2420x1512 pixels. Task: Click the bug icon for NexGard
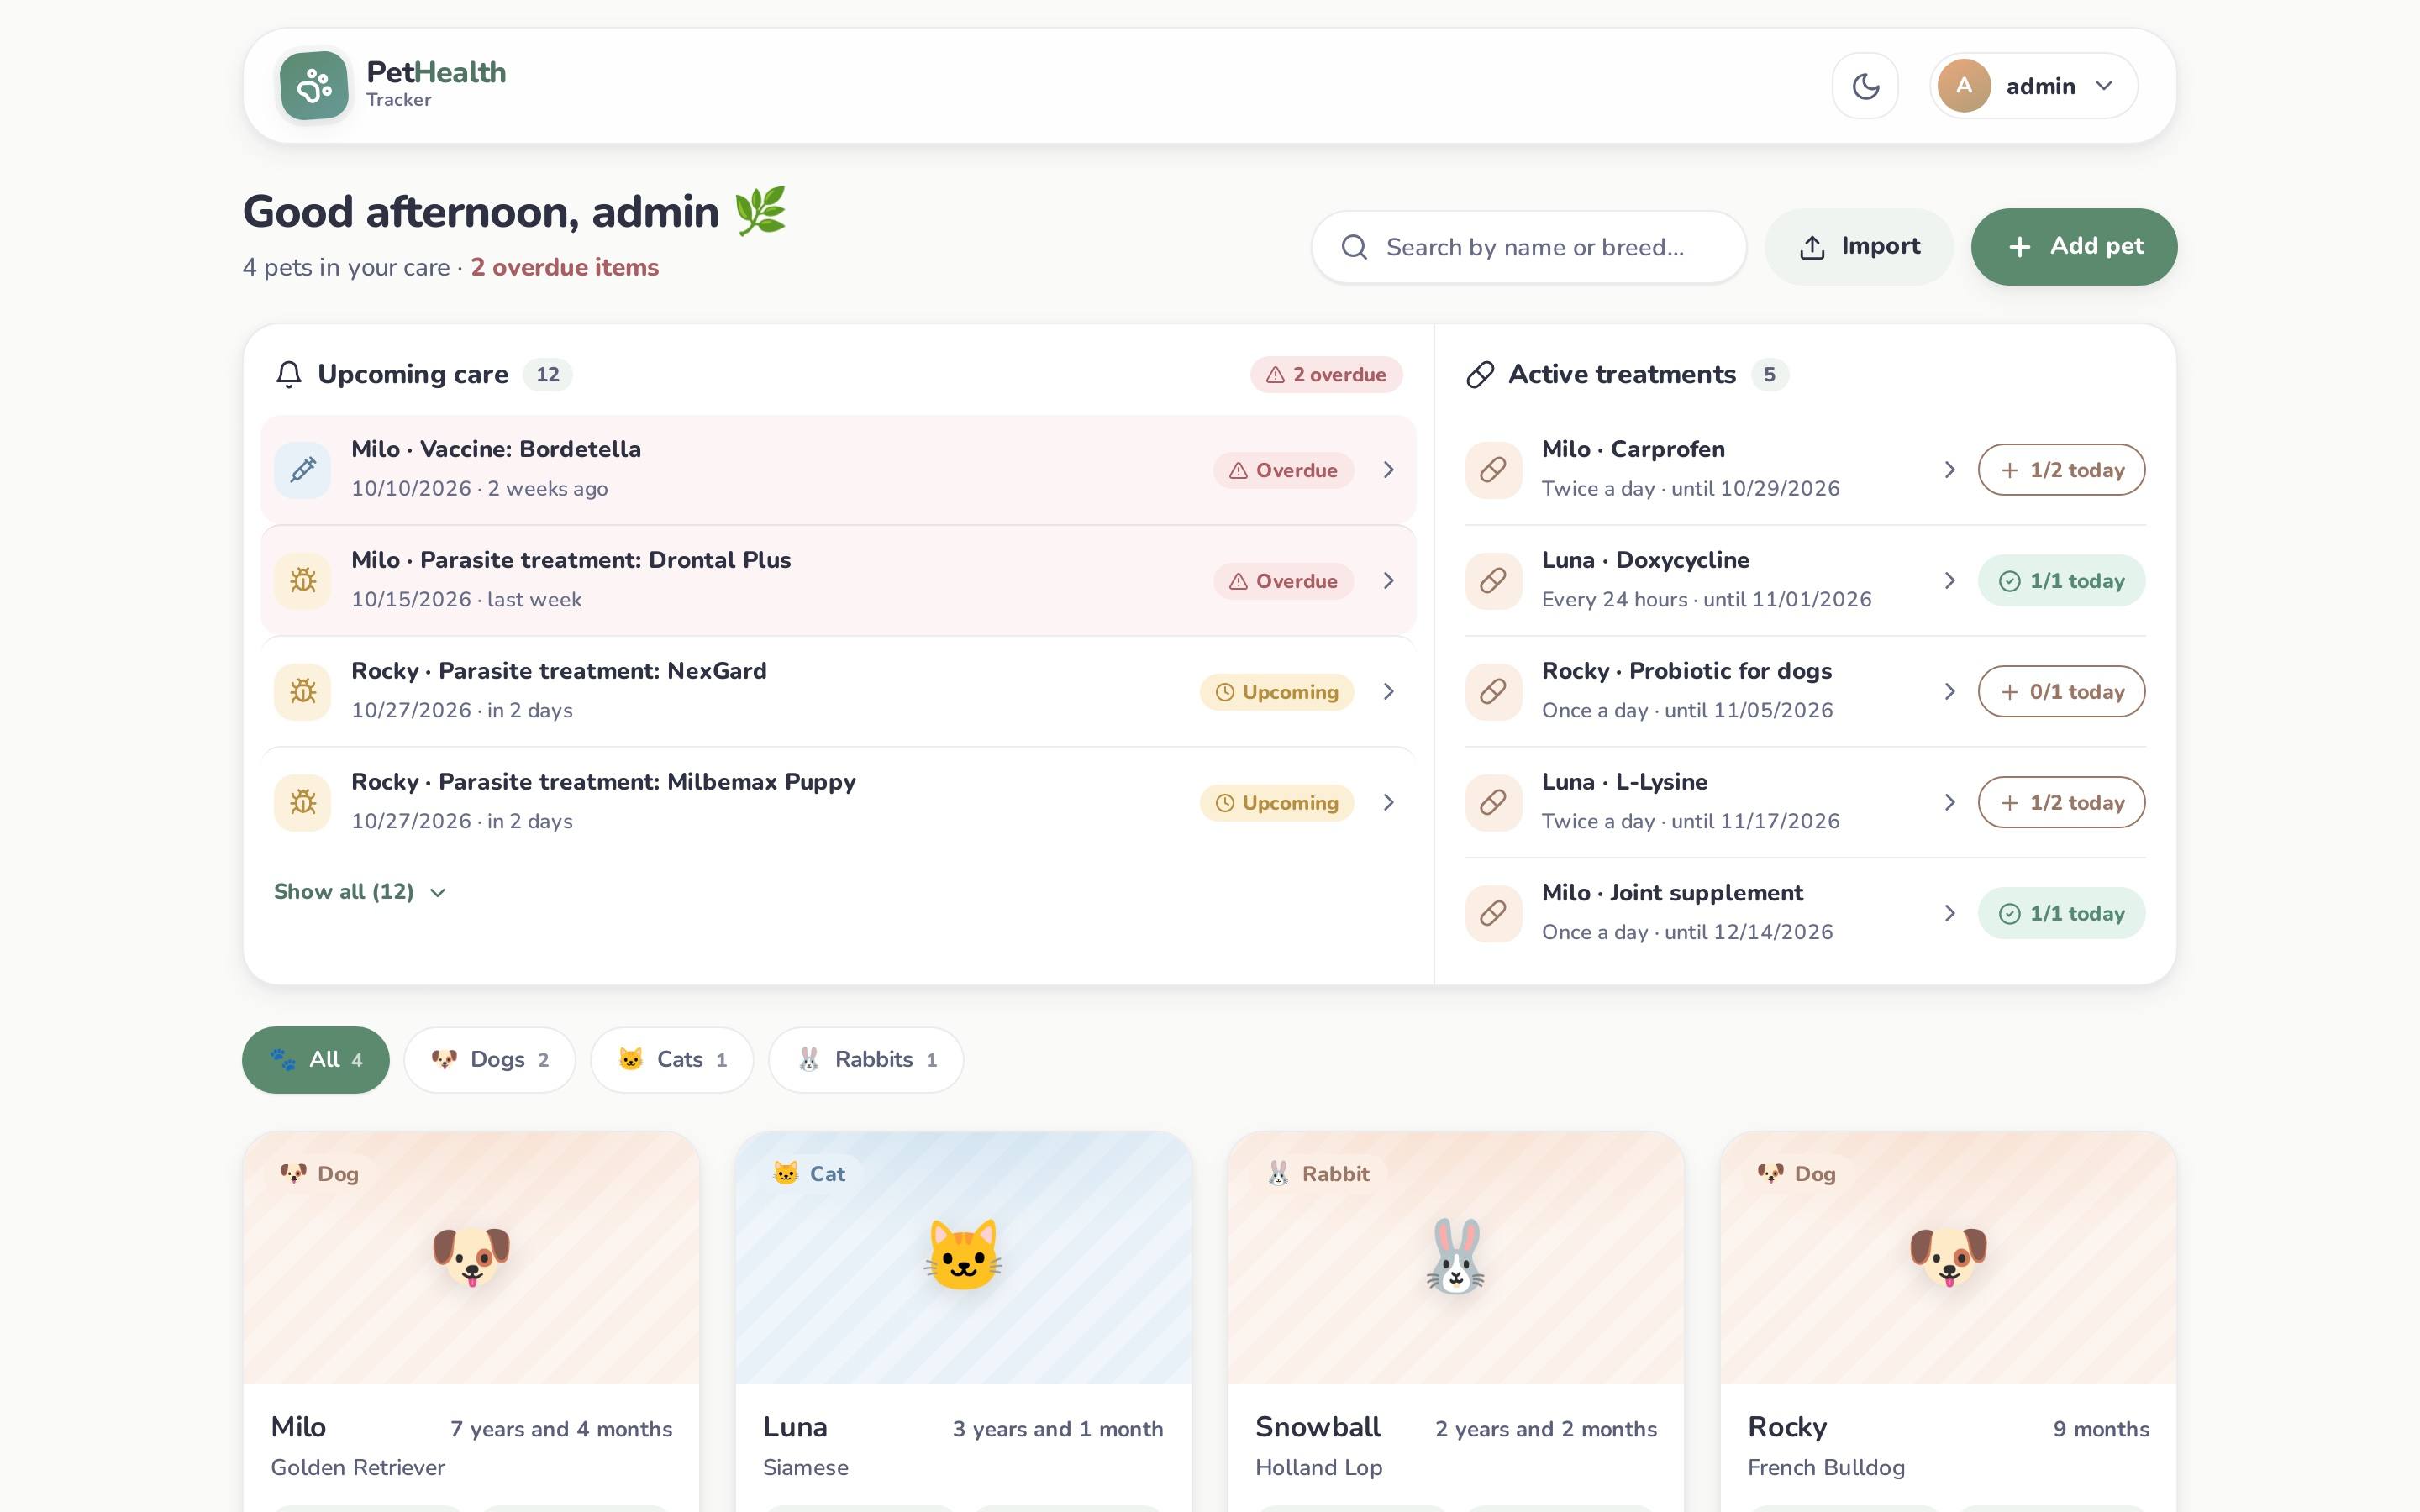point(303,692)
